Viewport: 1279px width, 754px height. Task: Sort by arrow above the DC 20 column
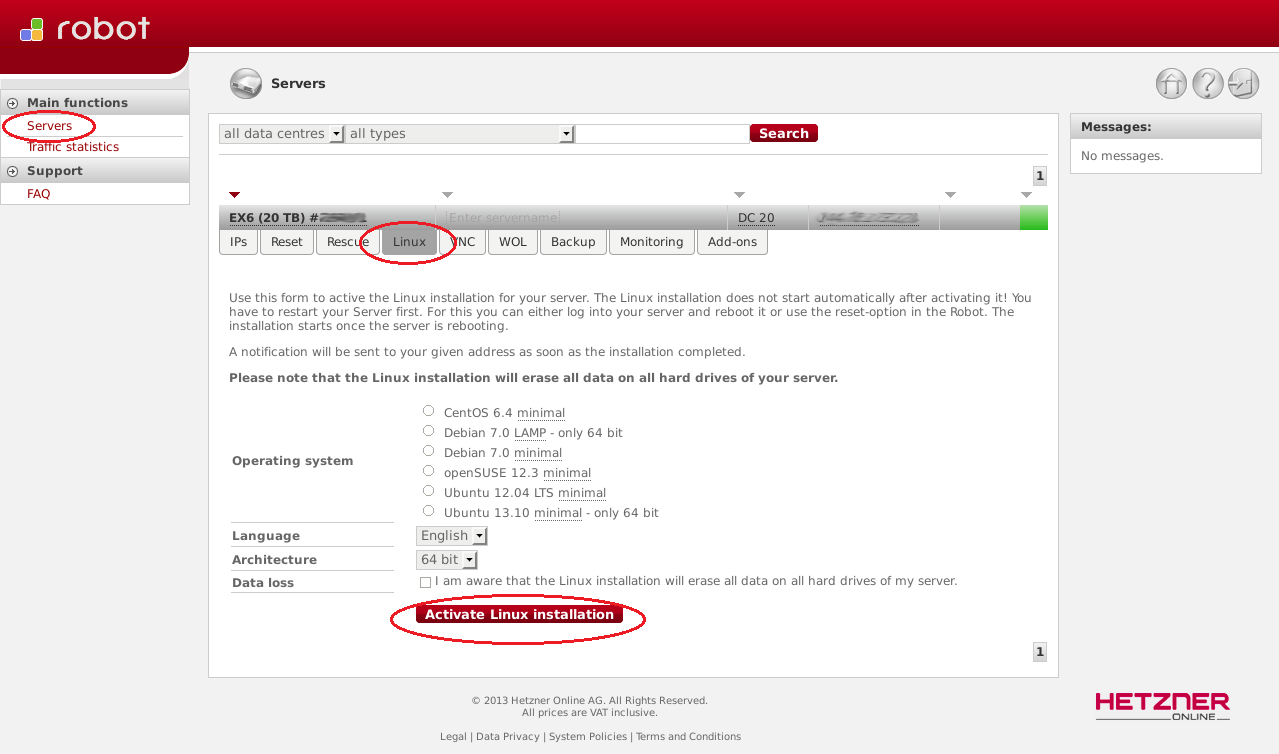740,194
